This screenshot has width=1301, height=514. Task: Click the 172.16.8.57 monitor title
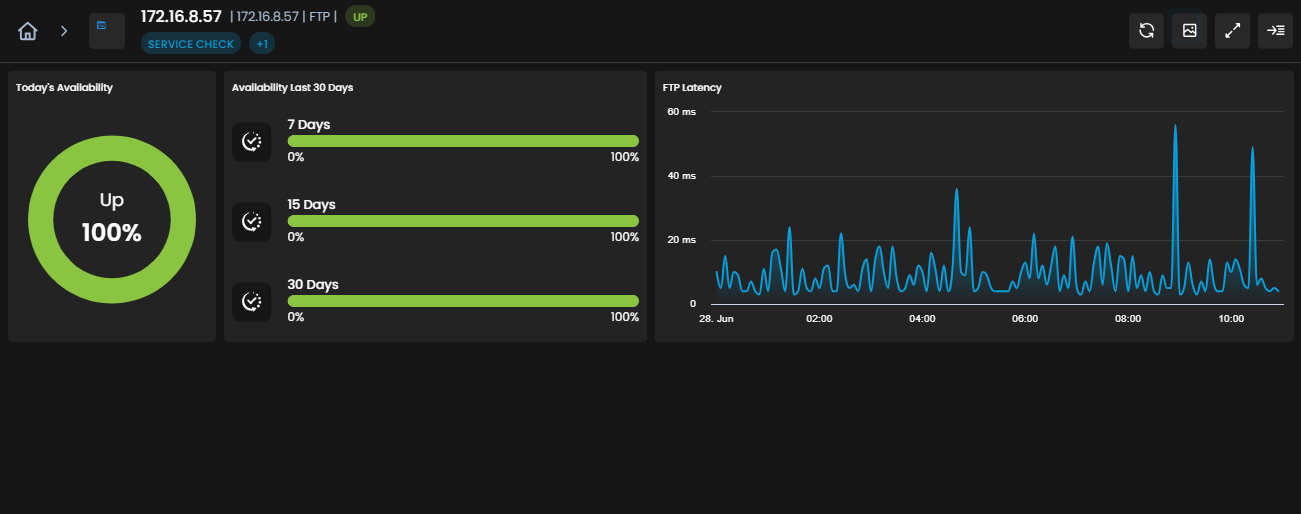(181, 16)
